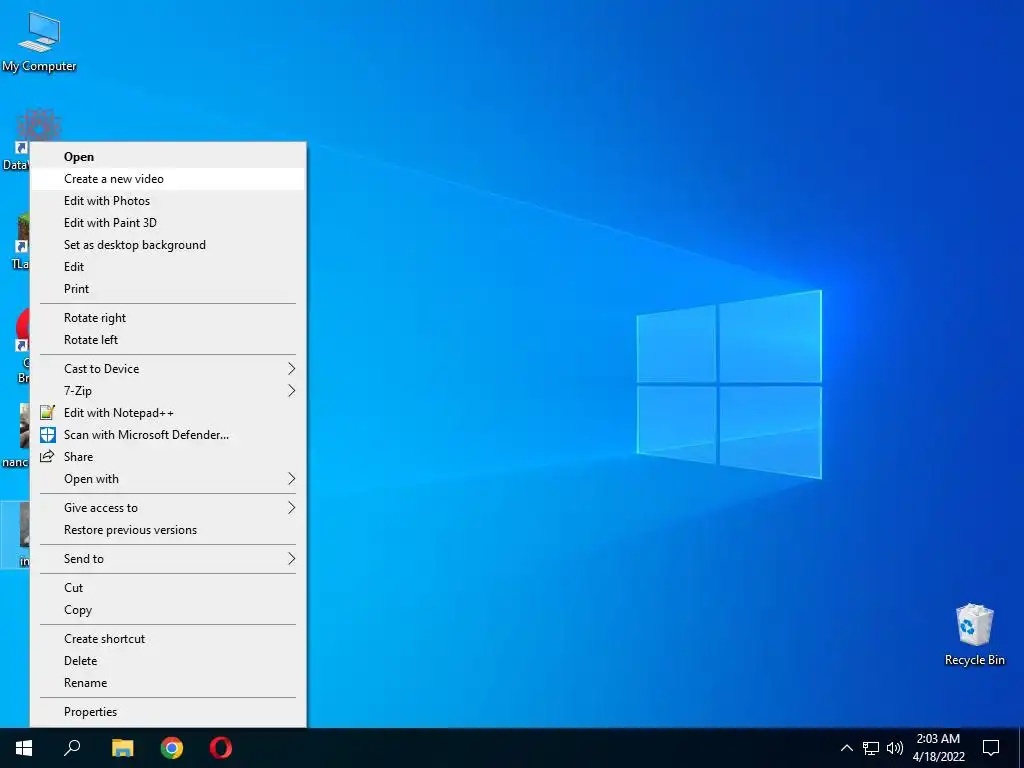
Task: Open the notification center icon
Action: pos(991,748)
